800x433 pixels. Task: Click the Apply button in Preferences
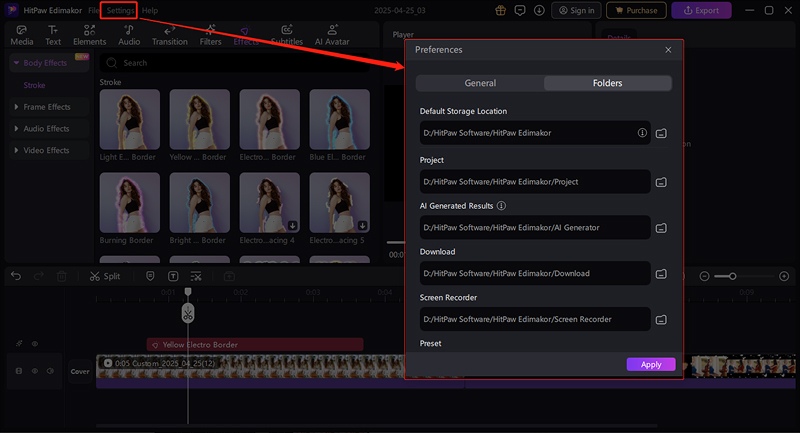[x=651, y=364]
